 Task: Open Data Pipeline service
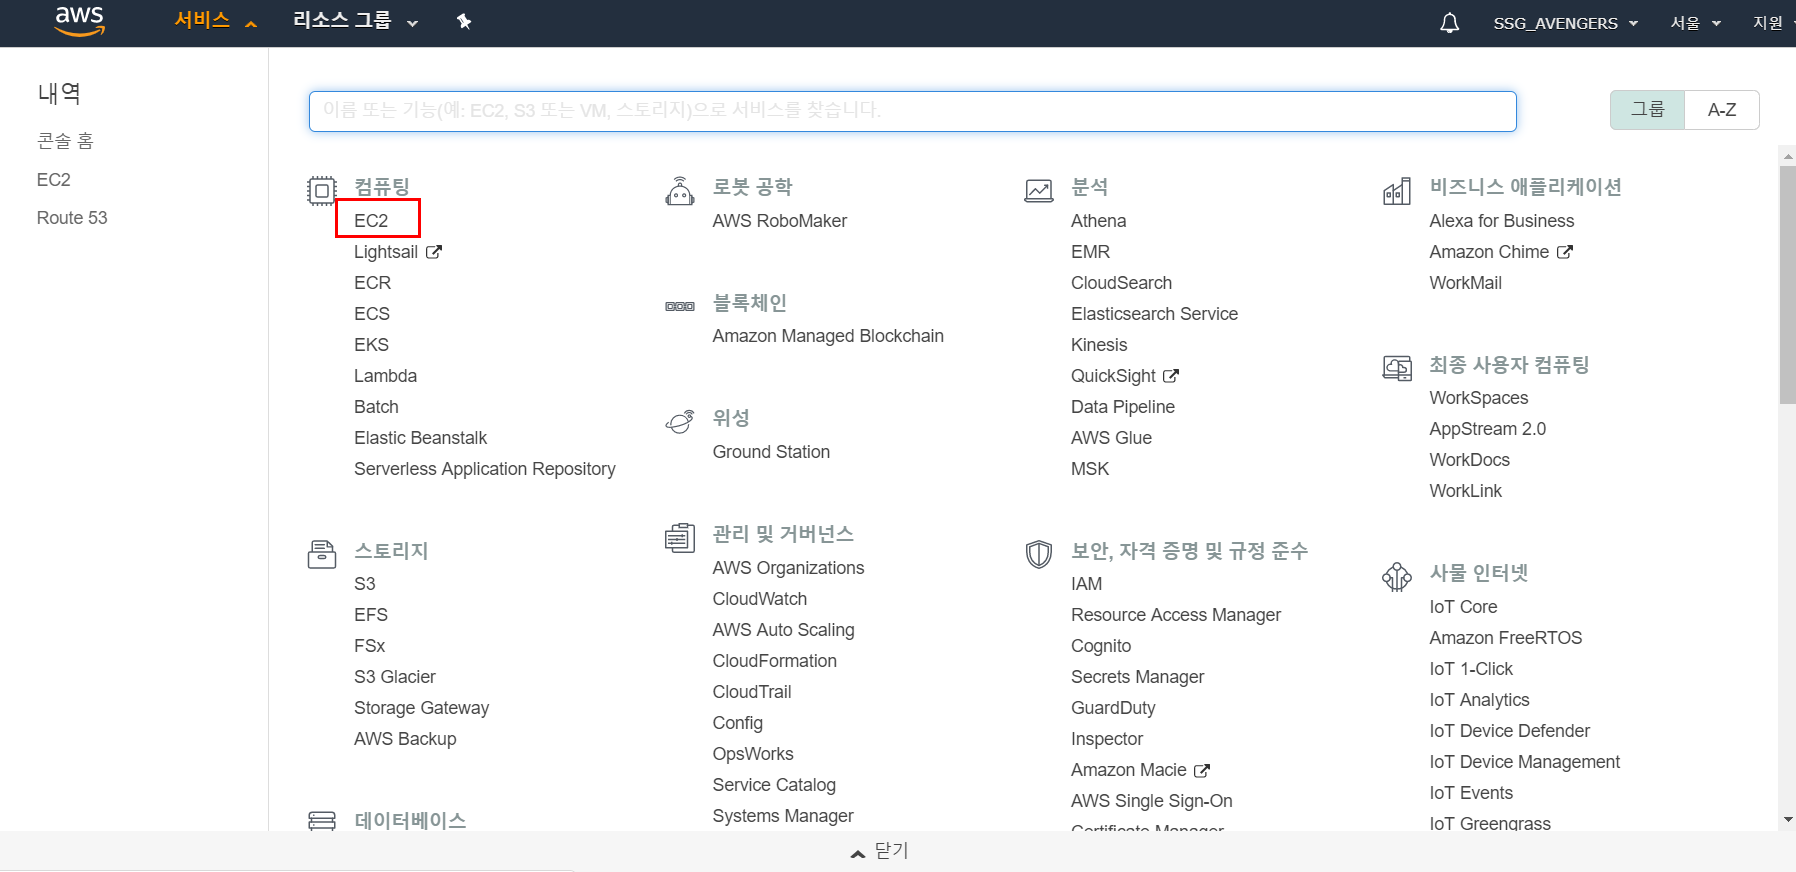click(x=1122, y=407)
